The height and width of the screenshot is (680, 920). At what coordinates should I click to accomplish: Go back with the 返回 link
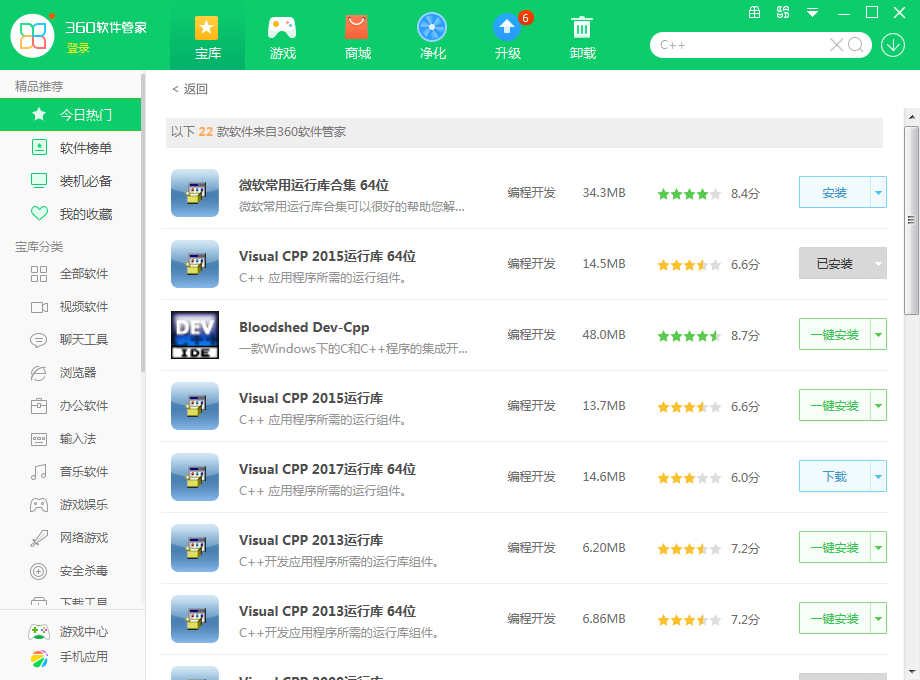(x=190, y=89)
